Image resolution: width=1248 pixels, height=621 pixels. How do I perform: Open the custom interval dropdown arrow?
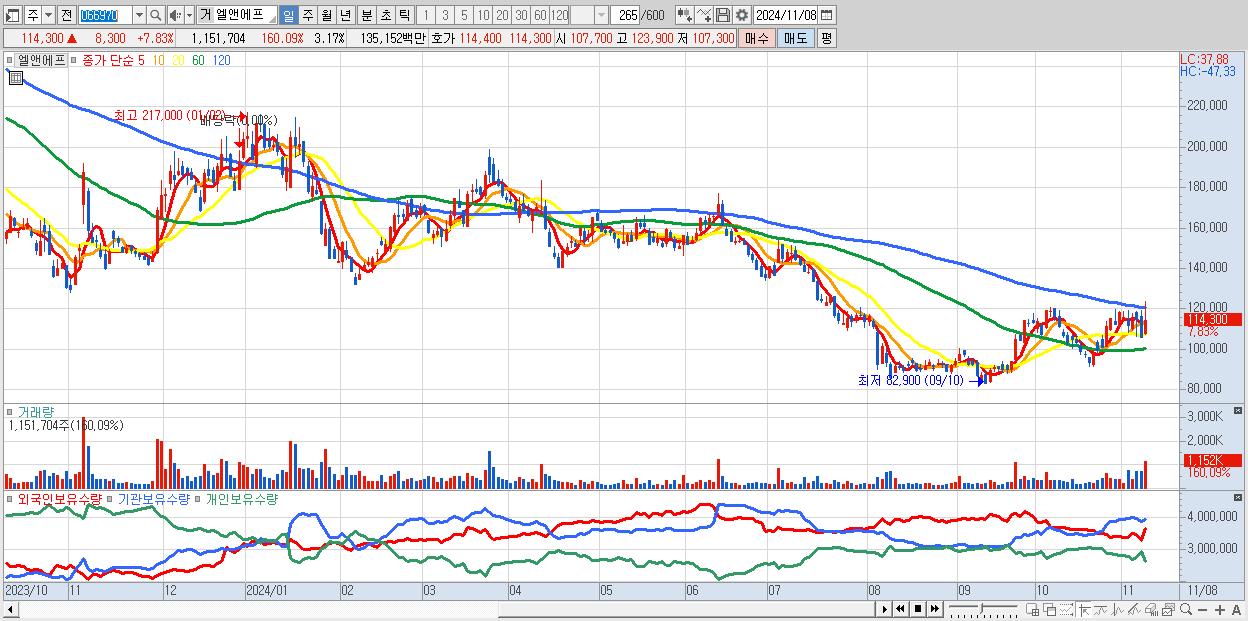coord(601,15)
